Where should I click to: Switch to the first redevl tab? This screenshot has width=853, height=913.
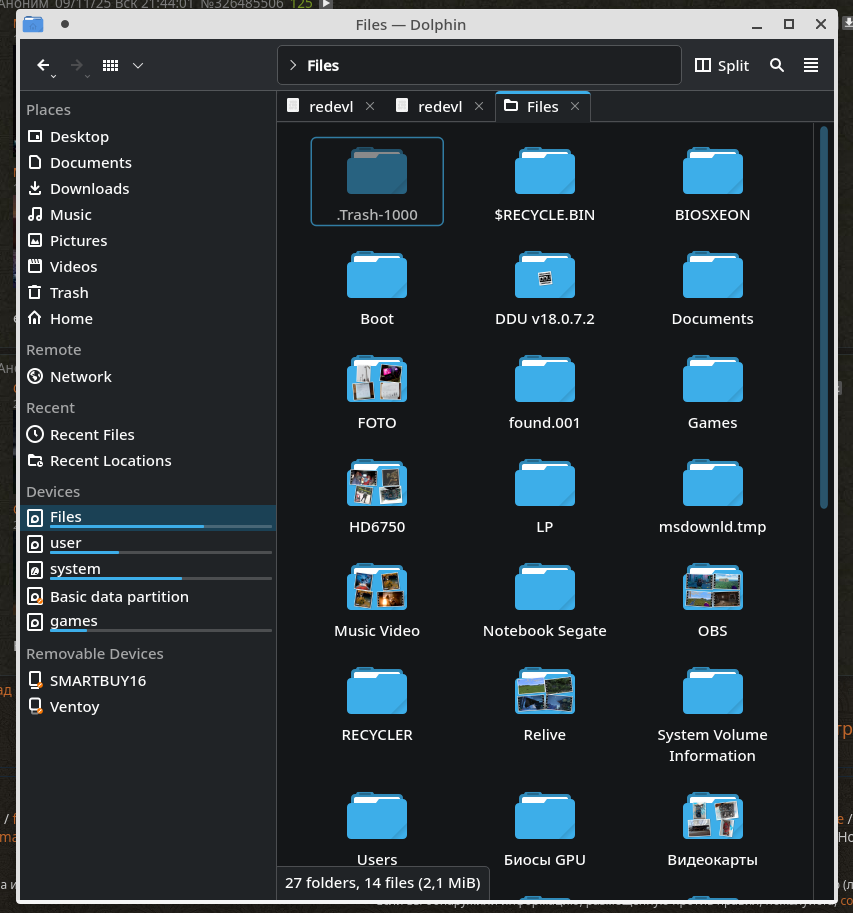(x=330, y=107)
